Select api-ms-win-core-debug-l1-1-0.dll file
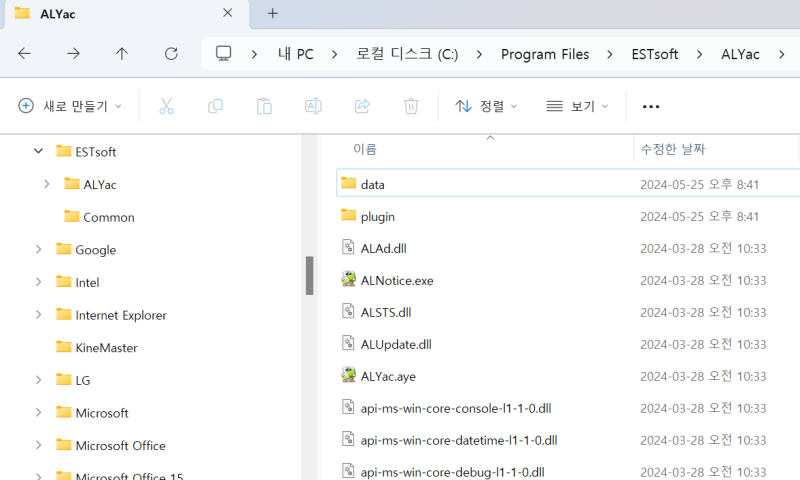This screenshot has width=800, height=480. [453, 472]
